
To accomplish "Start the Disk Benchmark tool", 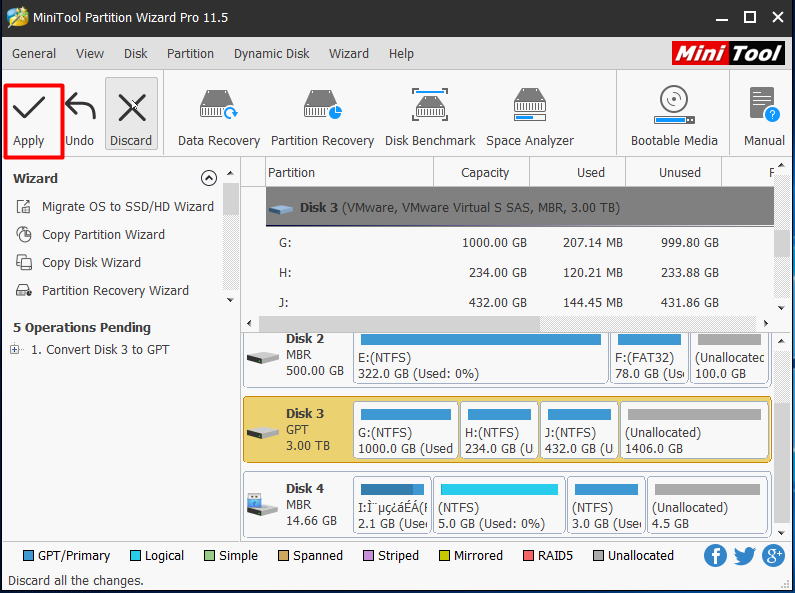I will [x=430, y=118].
